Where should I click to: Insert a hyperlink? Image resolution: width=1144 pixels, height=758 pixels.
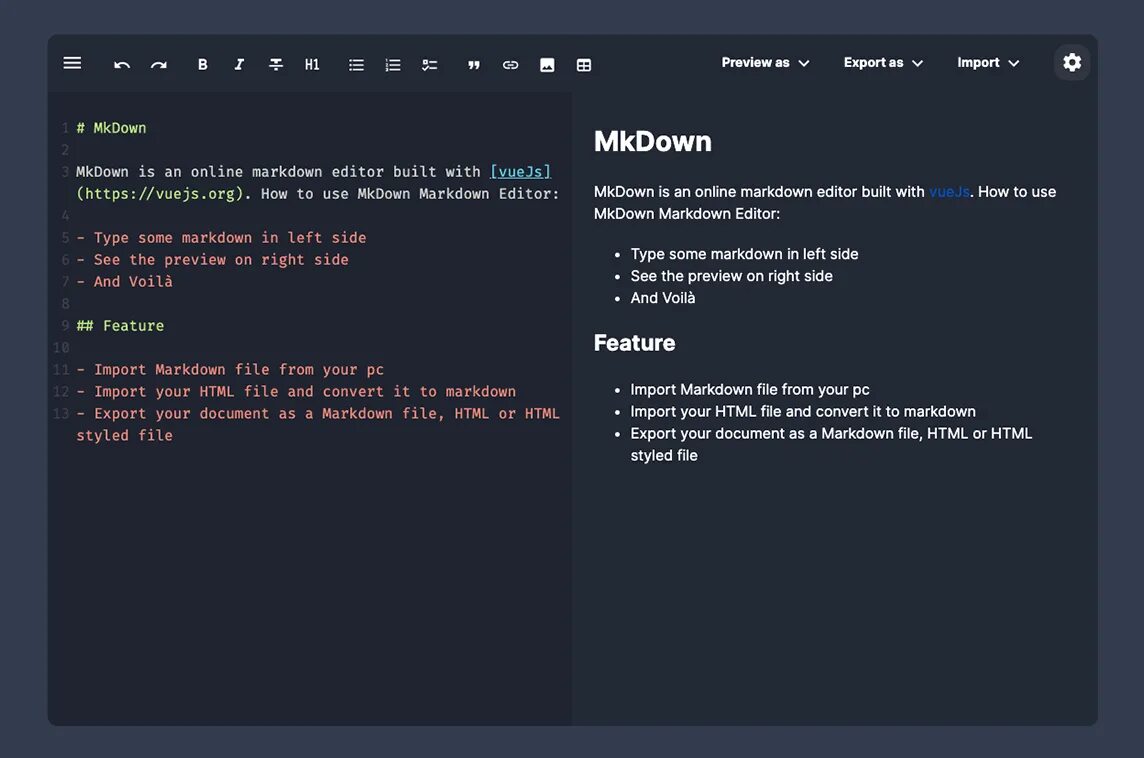point(511,65)
